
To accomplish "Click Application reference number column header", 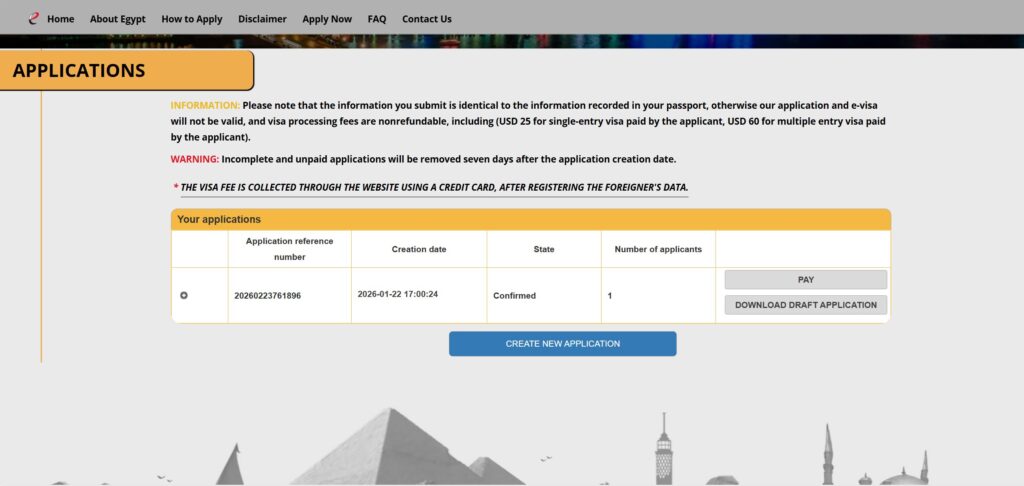I will click(x=289, y=249).
